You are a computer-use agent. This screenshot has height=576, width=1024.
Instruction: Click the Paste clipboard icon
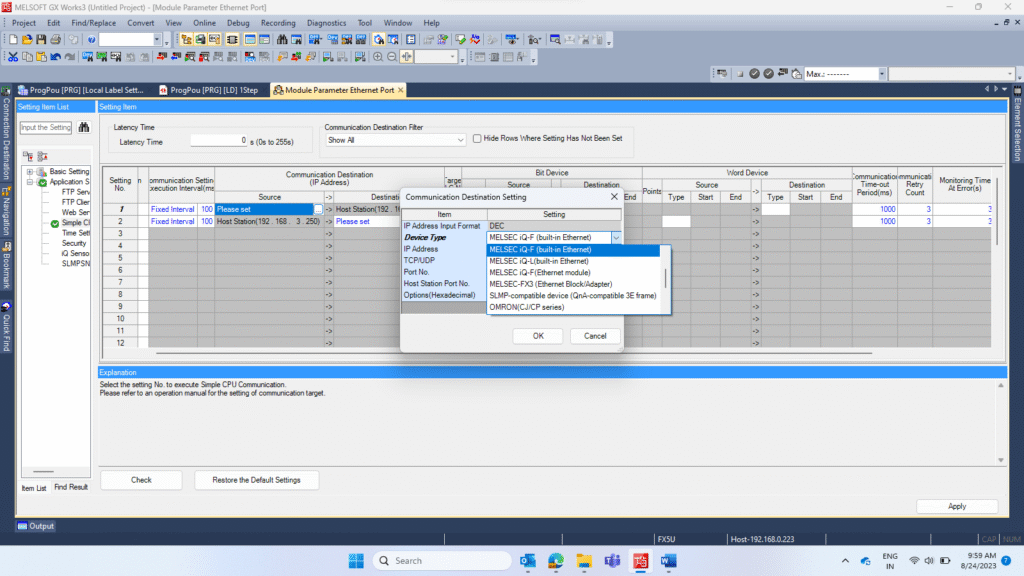click(x=41, y=57)
